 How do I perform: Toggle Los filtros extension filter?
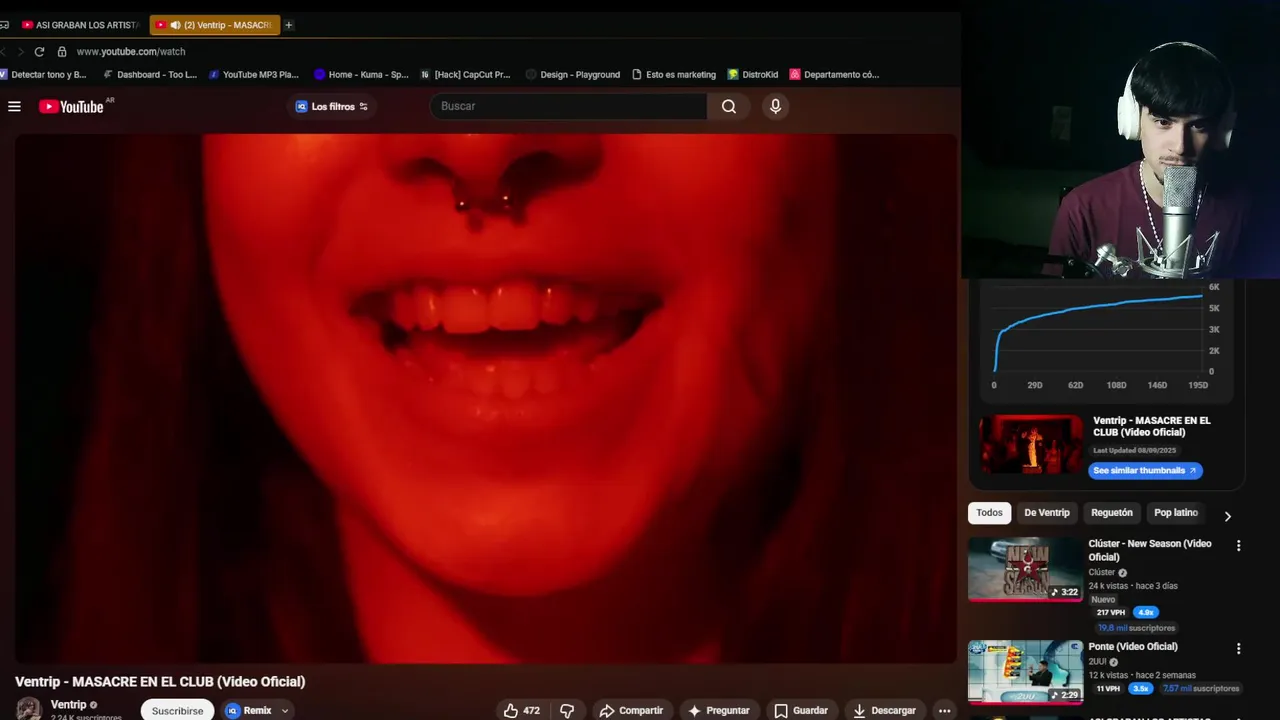click(x=332, y=106)
